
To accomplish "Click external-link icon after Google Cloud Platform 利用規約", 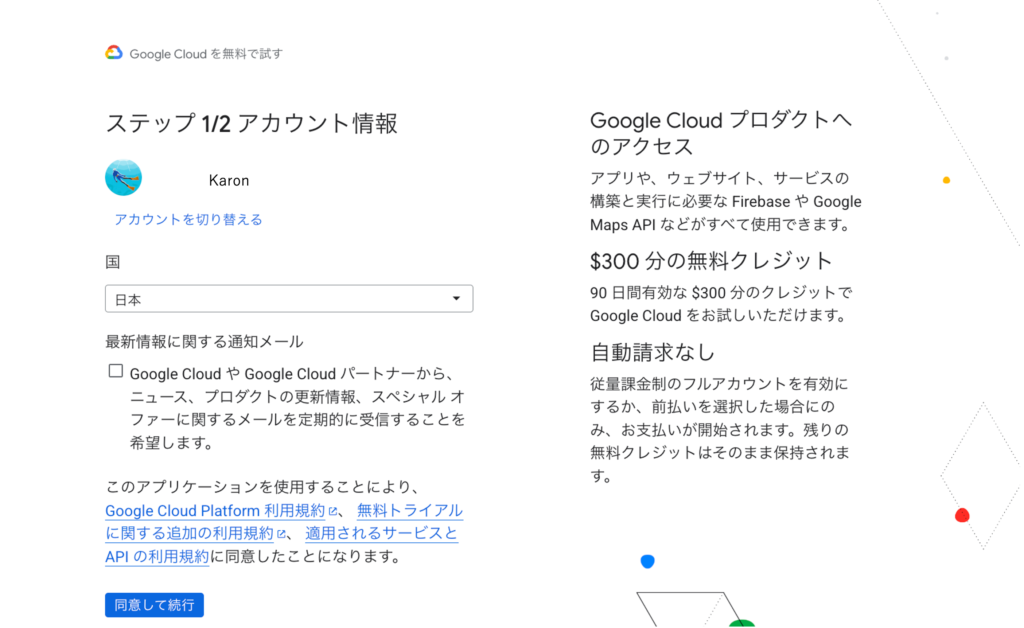I will (333, 511).
